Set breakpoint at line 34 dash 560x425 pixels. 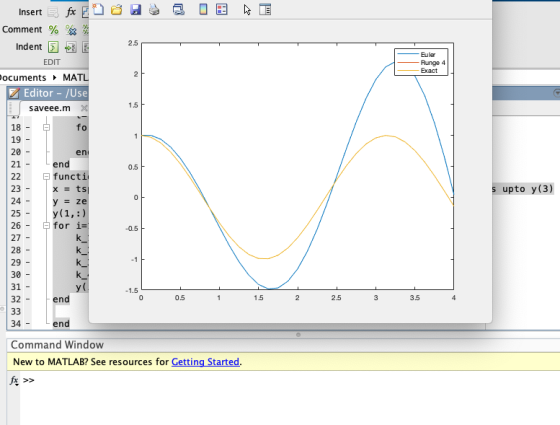click(28, 324)
